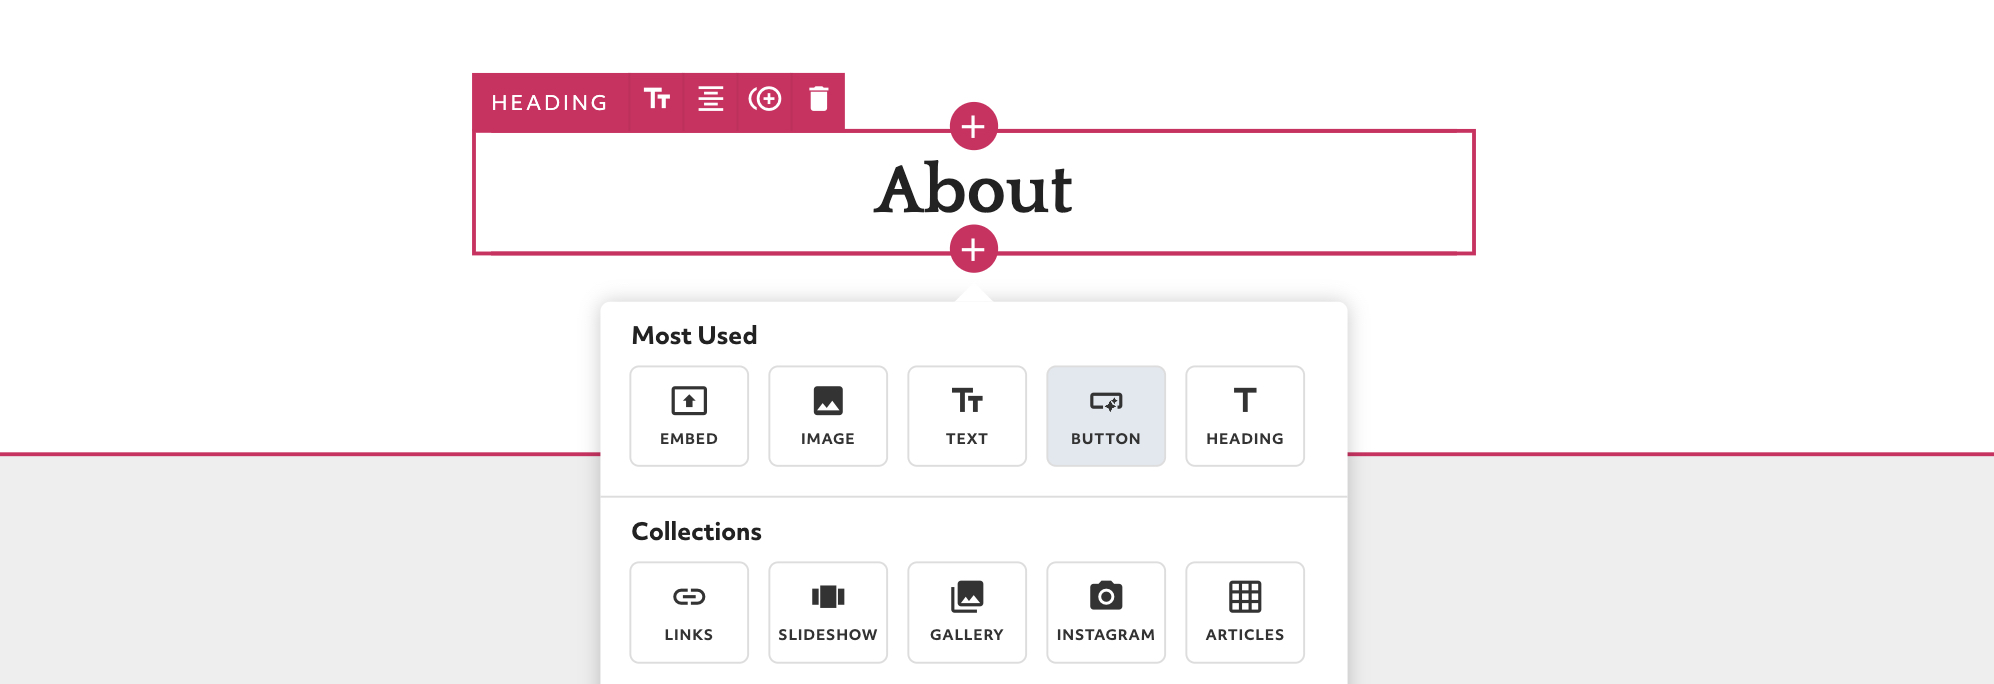The width and height of the screenshot is (1994, 684).
Task: Click the Most Used section title
Action: click(x=694, y=336)
